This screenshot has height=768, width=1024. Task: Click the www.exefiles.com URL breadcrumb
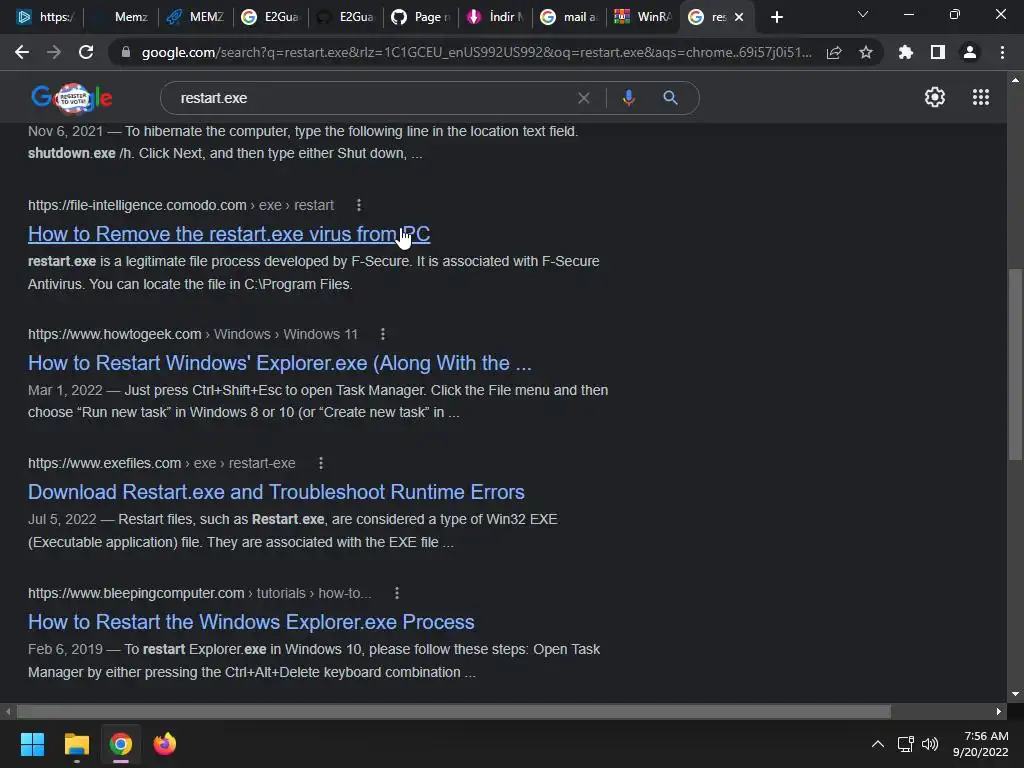coord(161,463)
